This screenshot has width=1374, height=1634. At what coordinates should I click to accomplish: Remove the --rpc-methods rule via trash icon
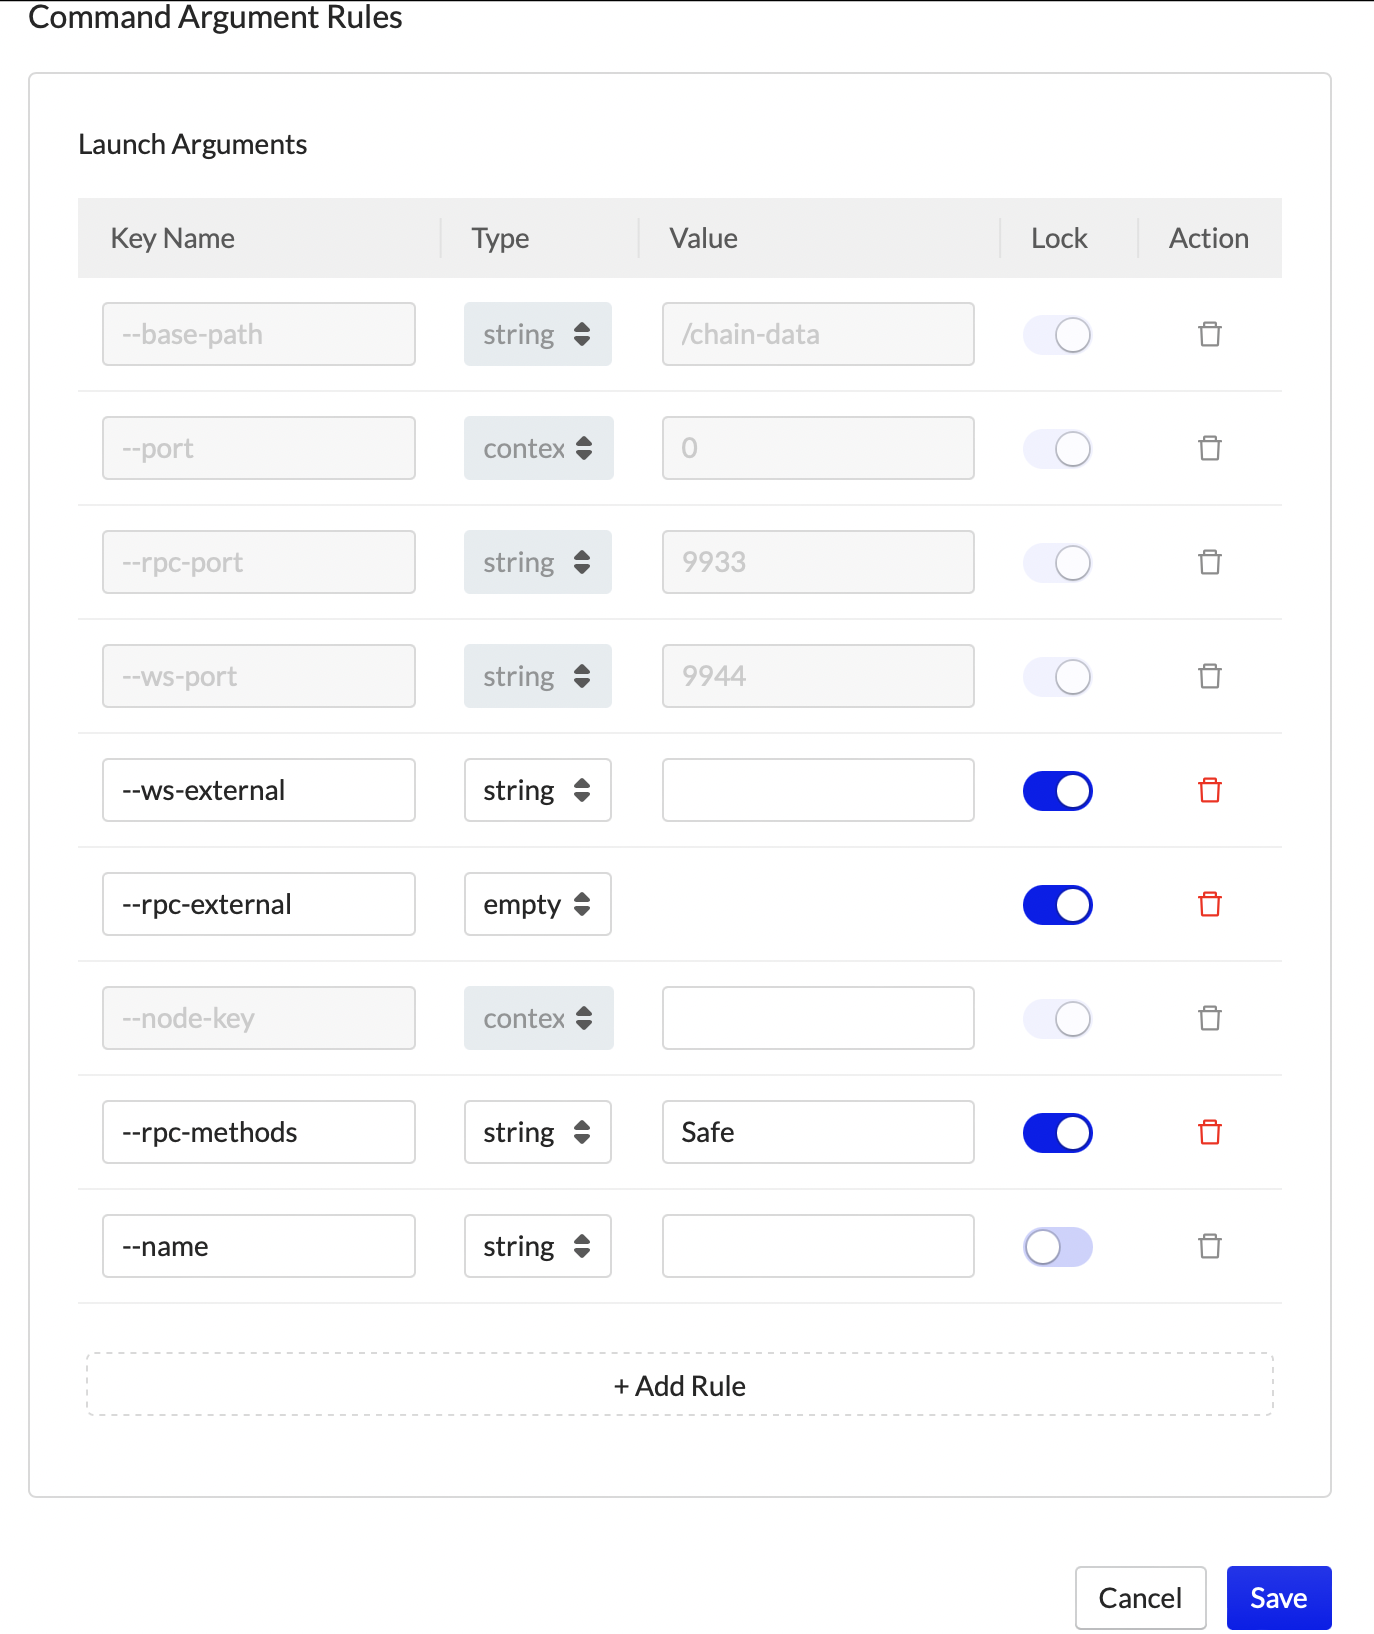[1209, 1132]
